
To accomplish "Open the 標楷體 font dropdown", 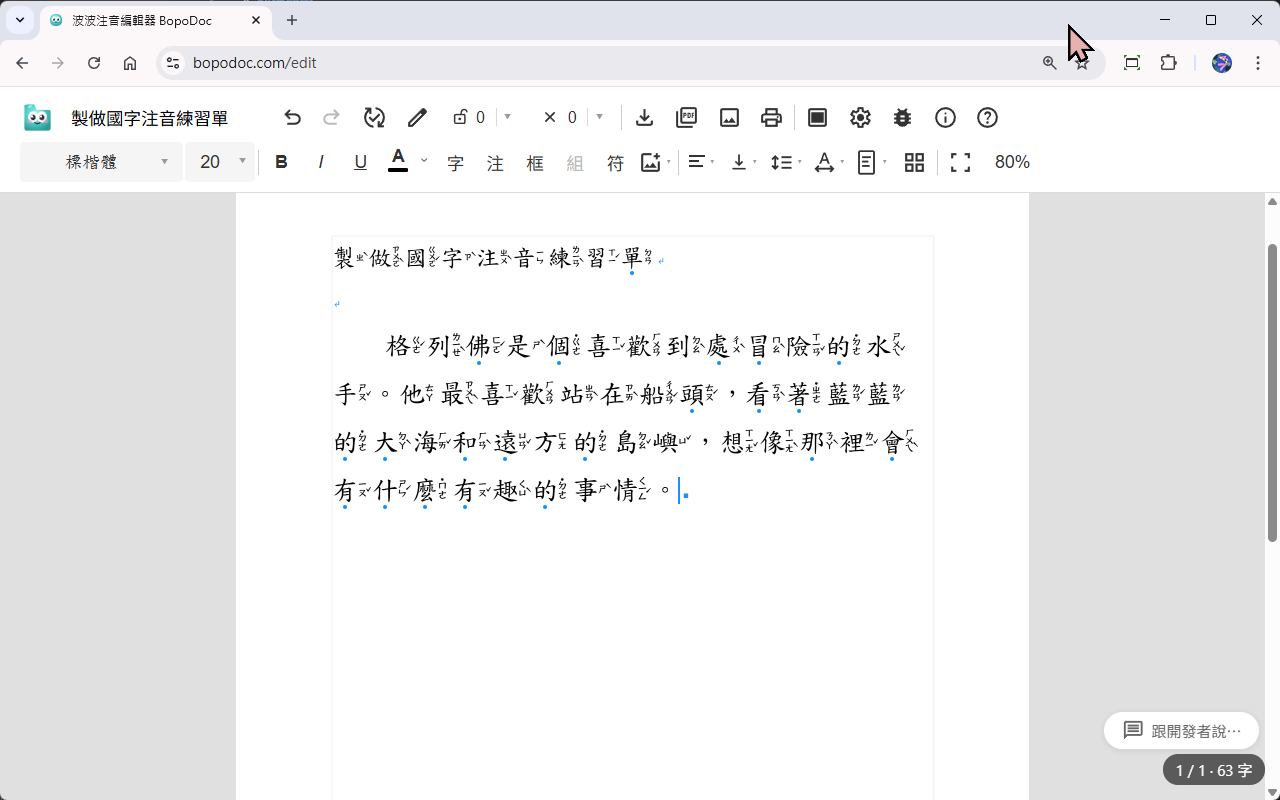I will point(100,161).
